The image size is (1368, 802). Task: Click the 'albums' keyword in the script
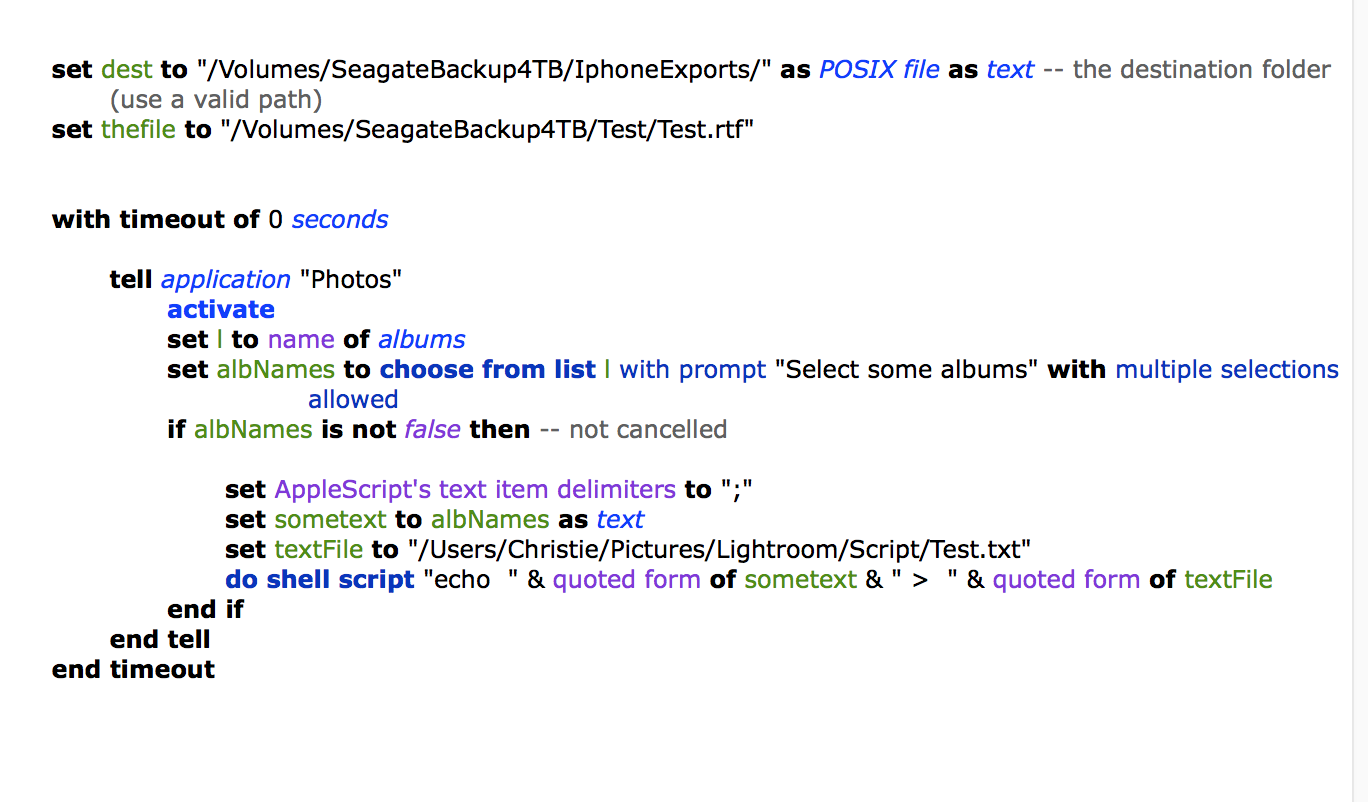421,340
